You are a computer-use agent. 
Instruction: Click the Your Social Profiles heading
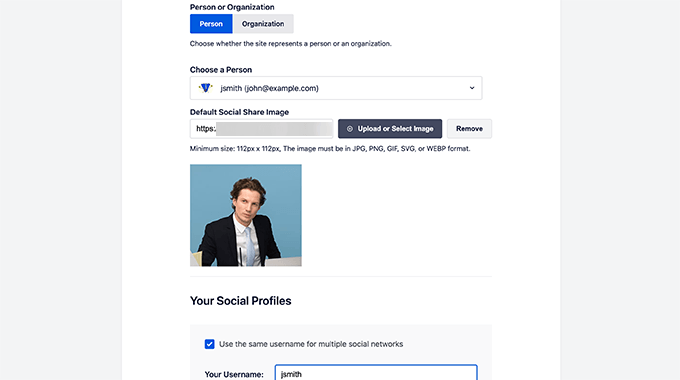coord(241,301)
